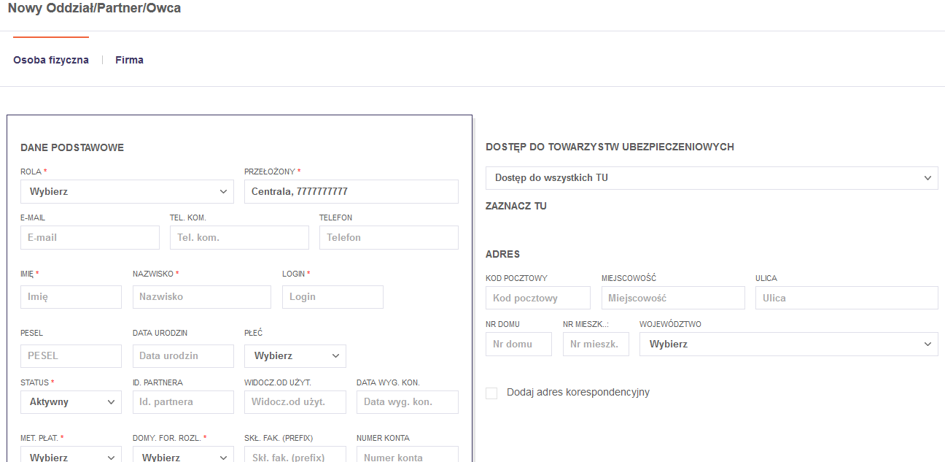Focus the E-mail input field

90,238
